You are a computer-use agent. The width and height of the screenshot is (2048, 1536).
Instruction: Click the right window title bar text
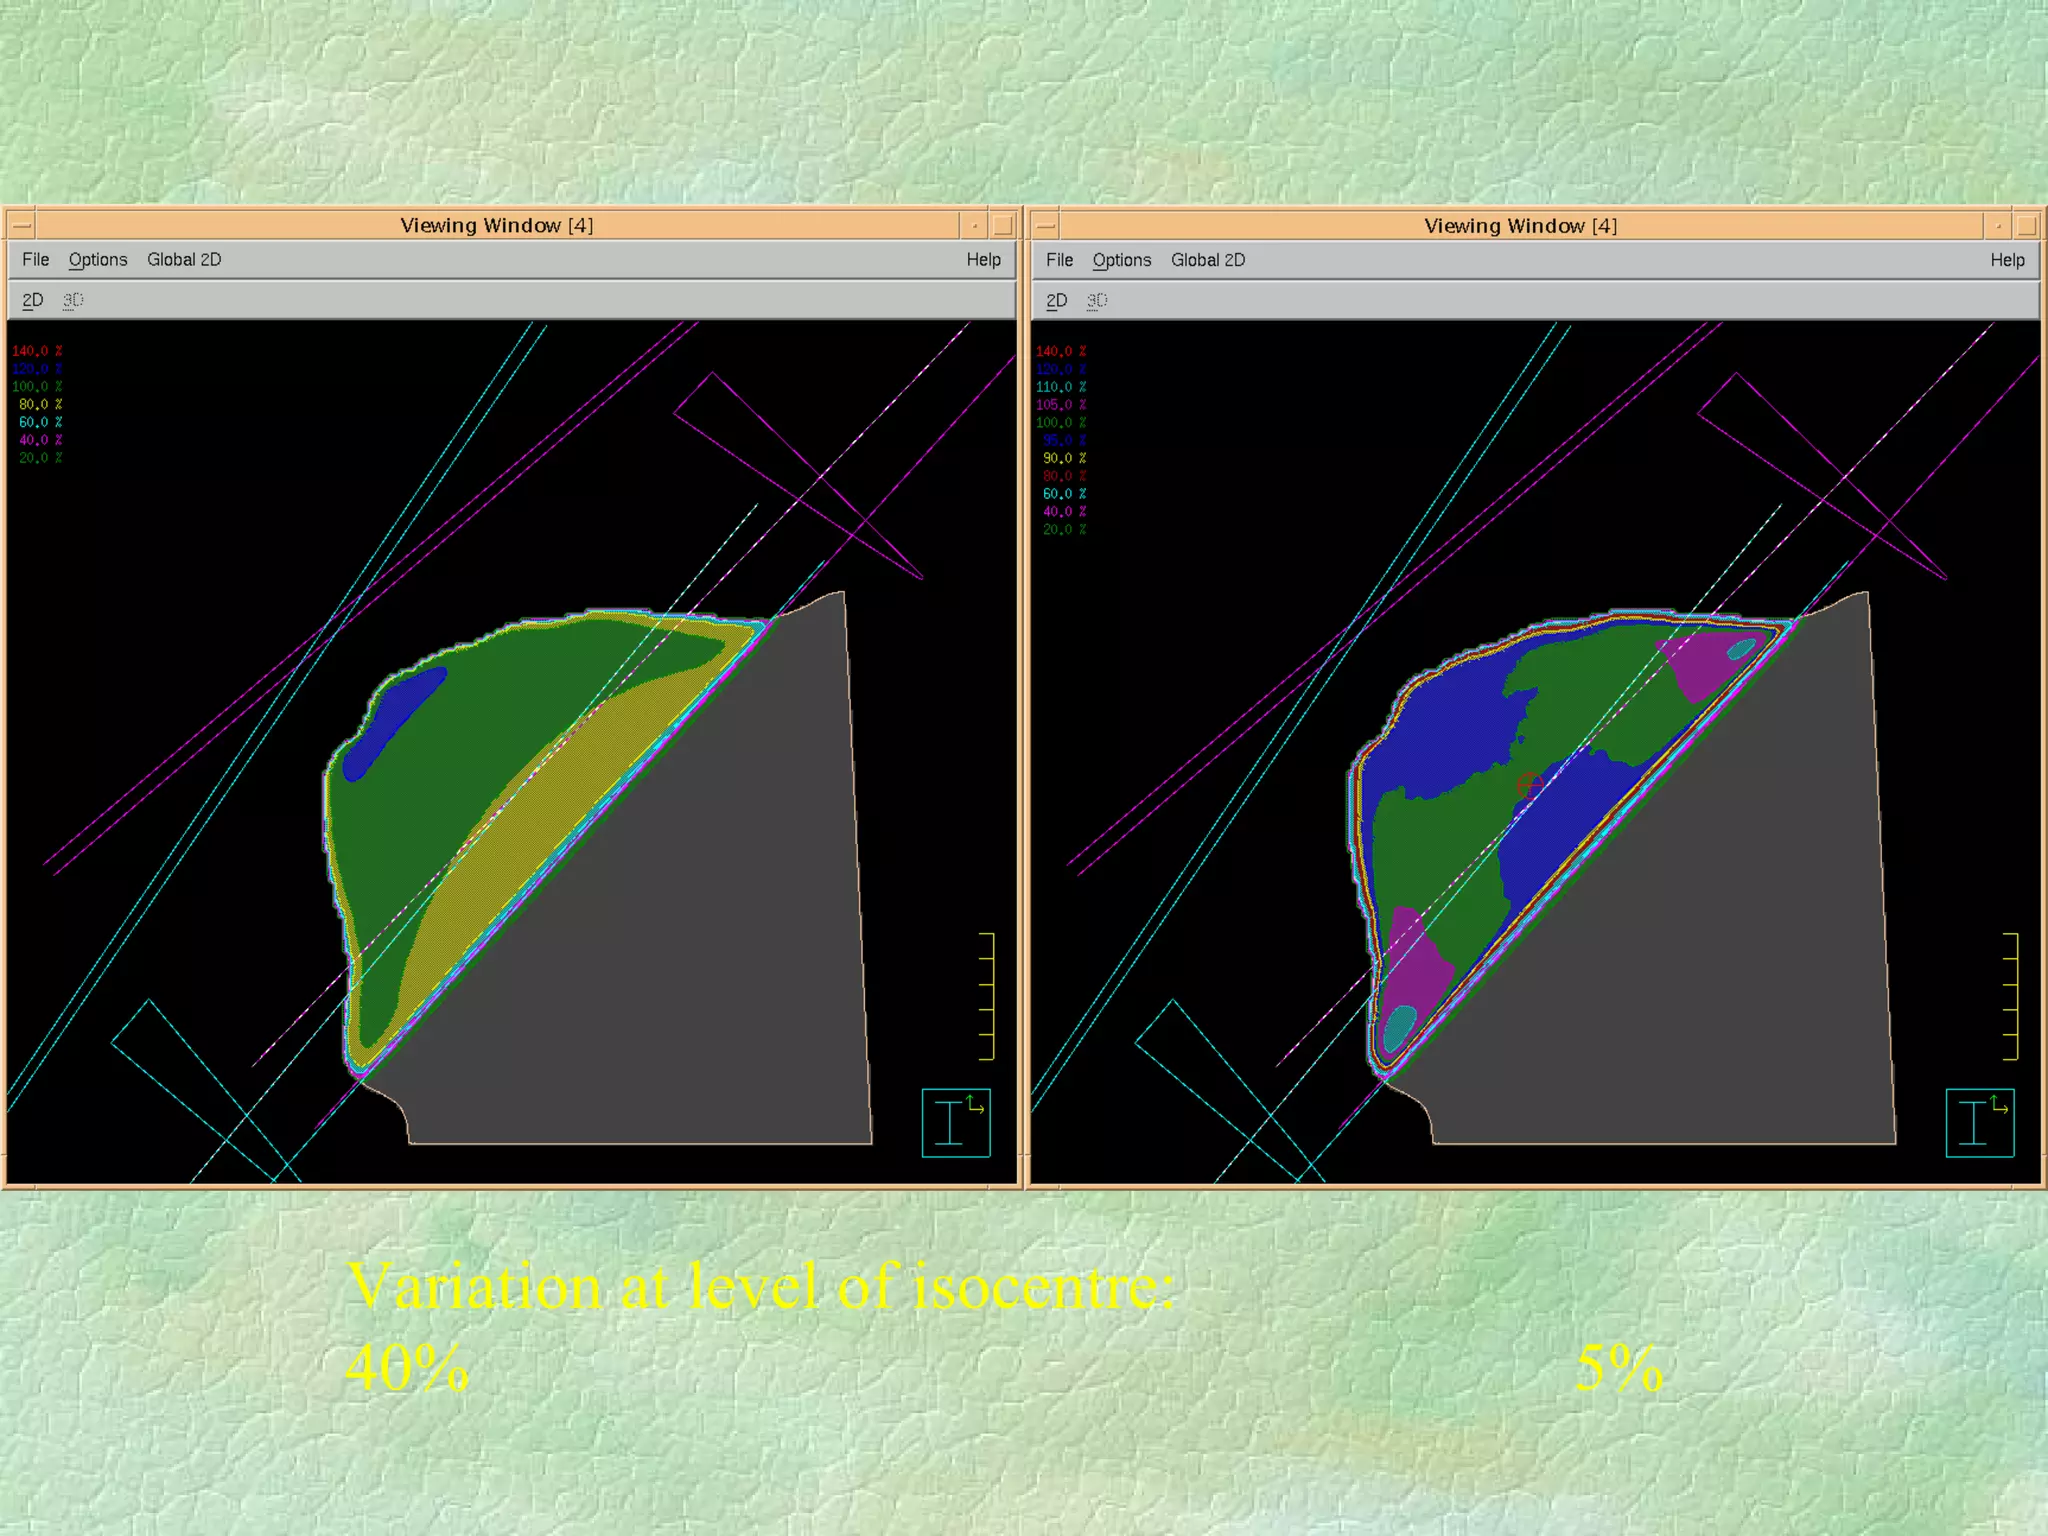1521,226
